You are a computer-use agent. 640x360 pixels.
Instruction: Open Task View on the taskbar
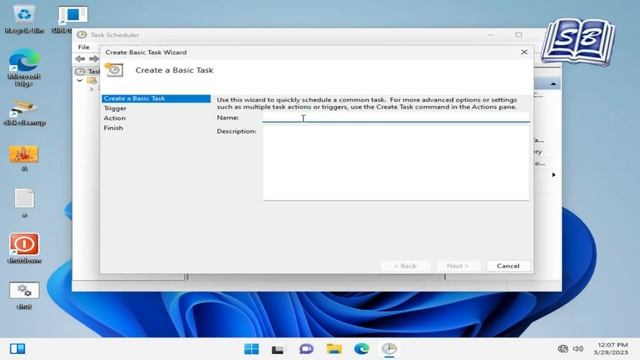coord(278,349)
